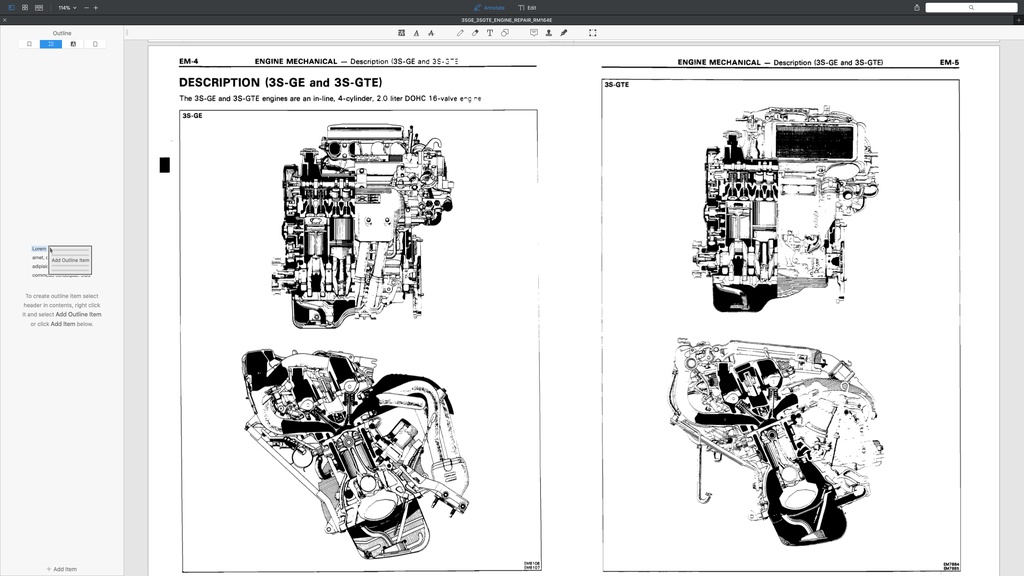1024x576 pixels.
Task: Open the page thumbnails sidebar tab
Action: tap(95, 44)
